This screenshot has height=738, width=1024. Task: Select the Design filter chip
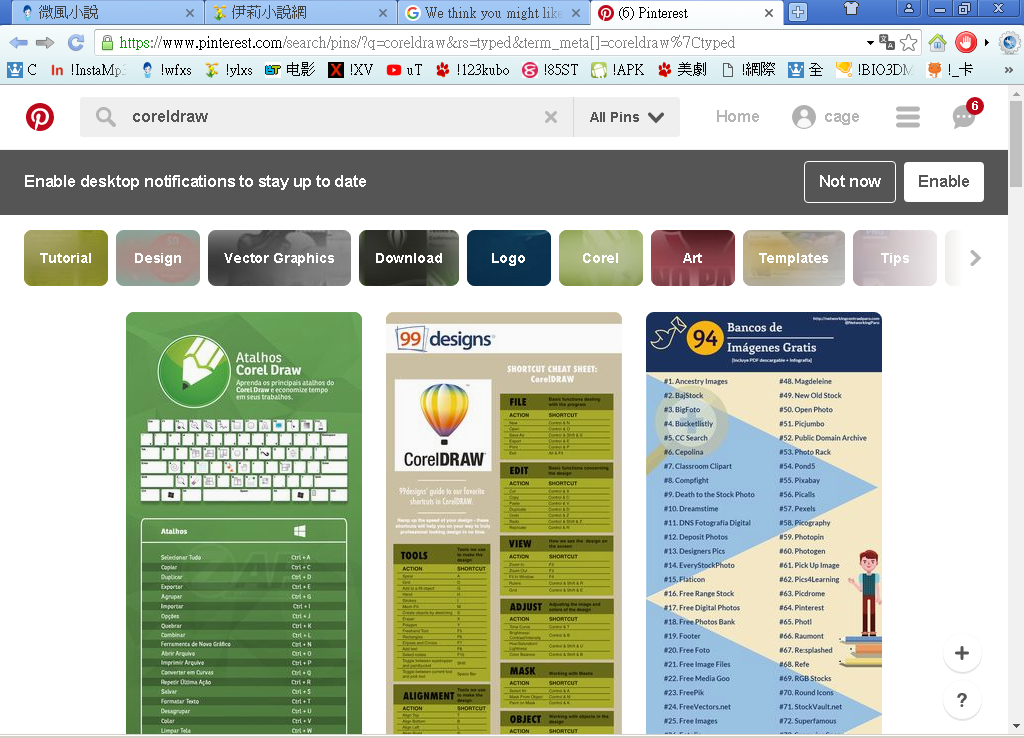tap(158, 258)
